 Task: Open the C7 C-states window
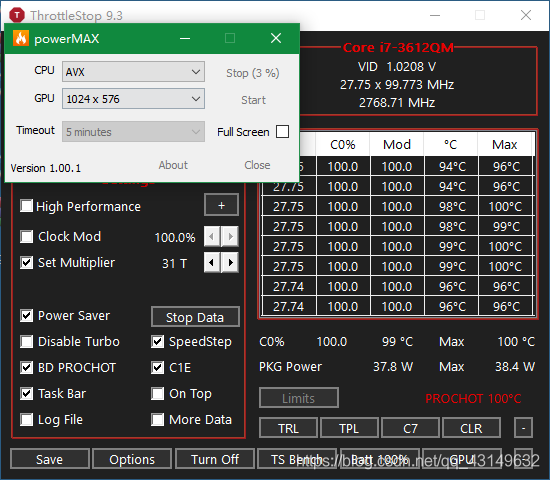tap(410, 428)
